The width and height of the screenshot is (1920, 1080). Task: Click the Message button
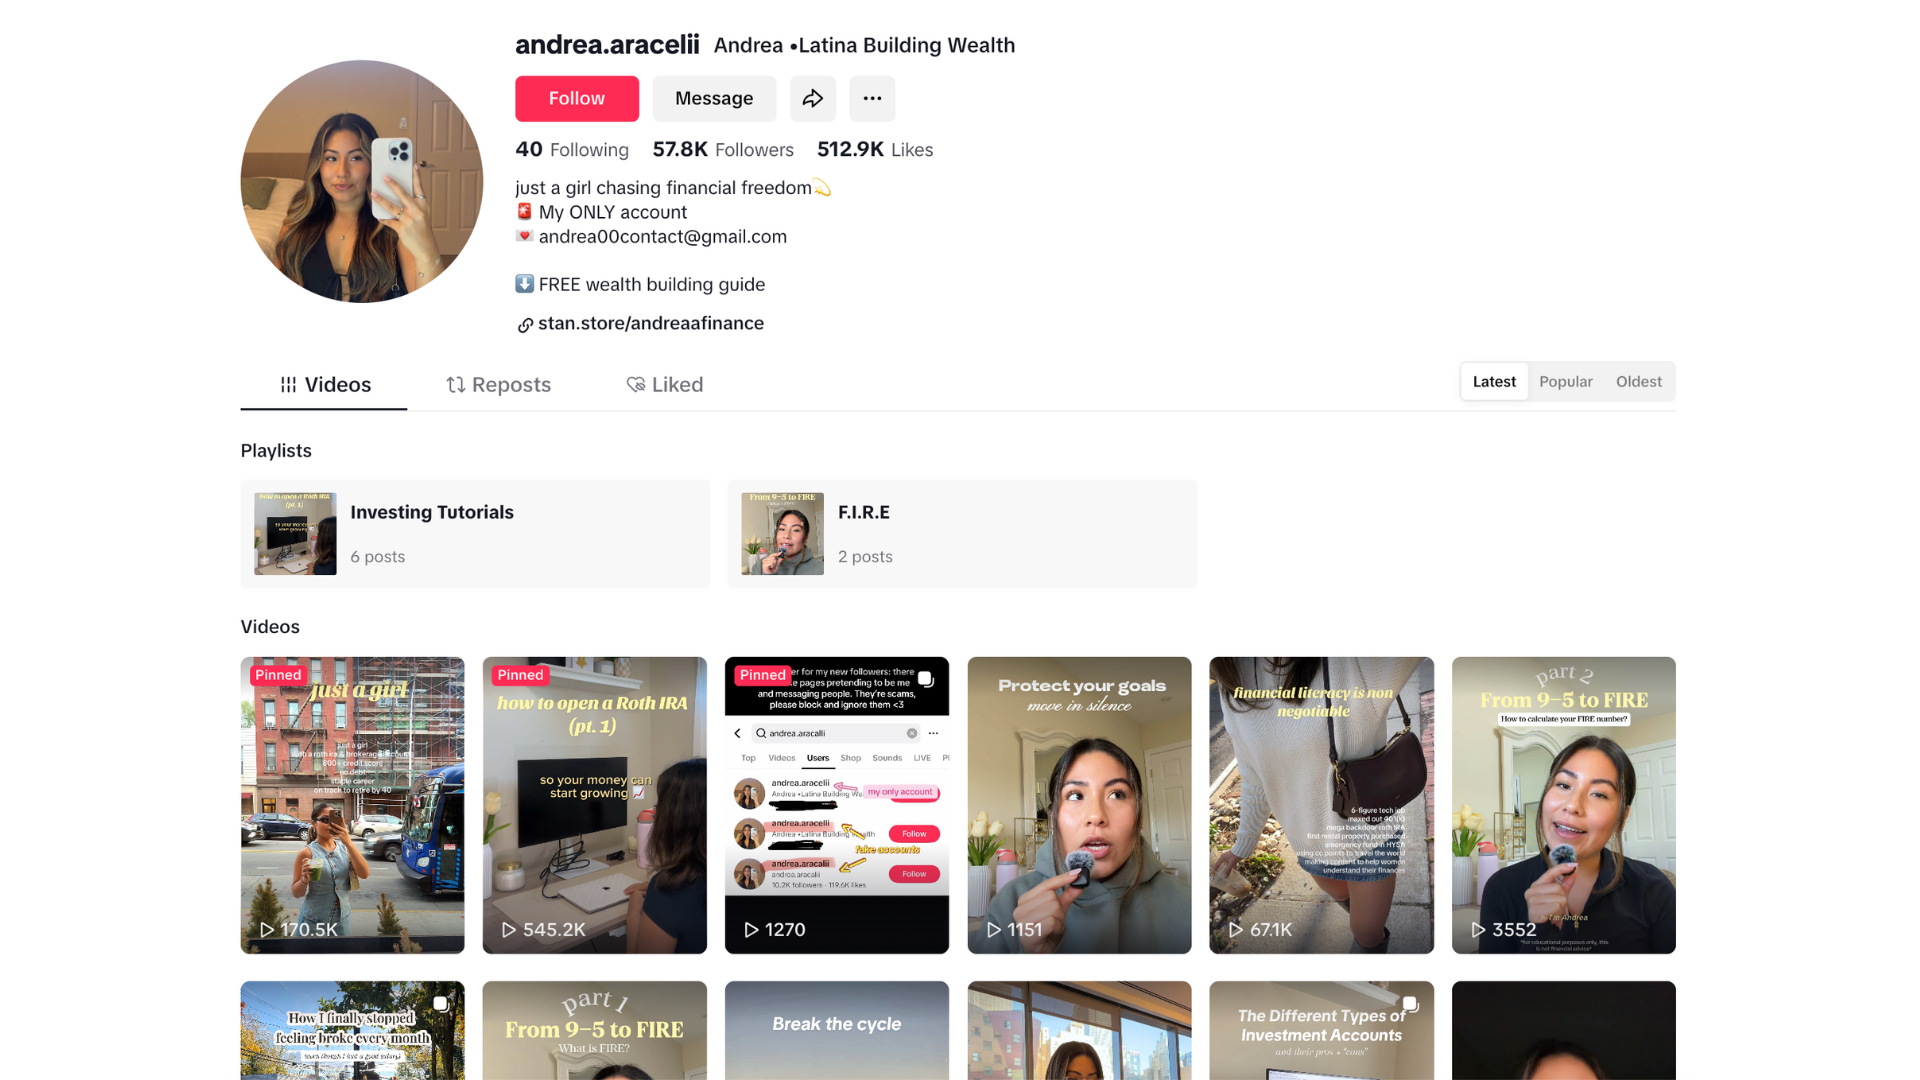714,98
